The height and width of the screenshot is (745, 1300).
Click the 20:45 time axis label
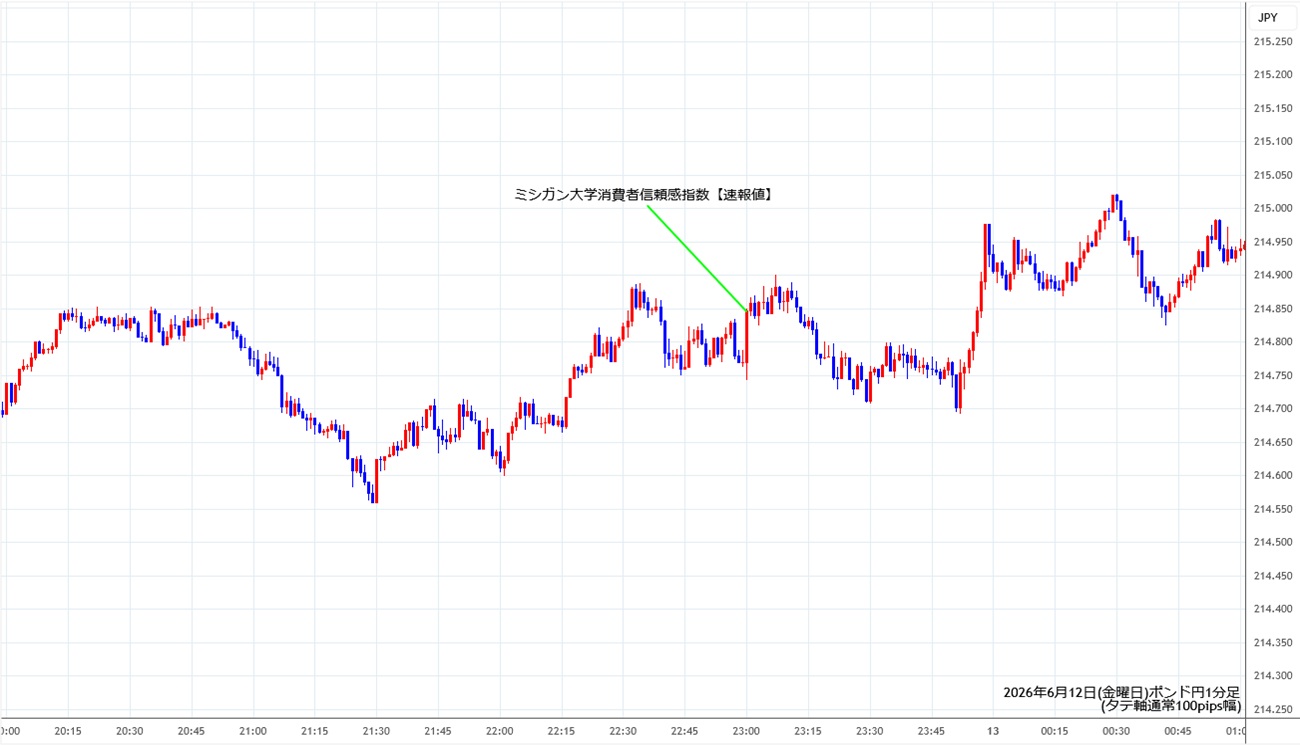[191, 731]
